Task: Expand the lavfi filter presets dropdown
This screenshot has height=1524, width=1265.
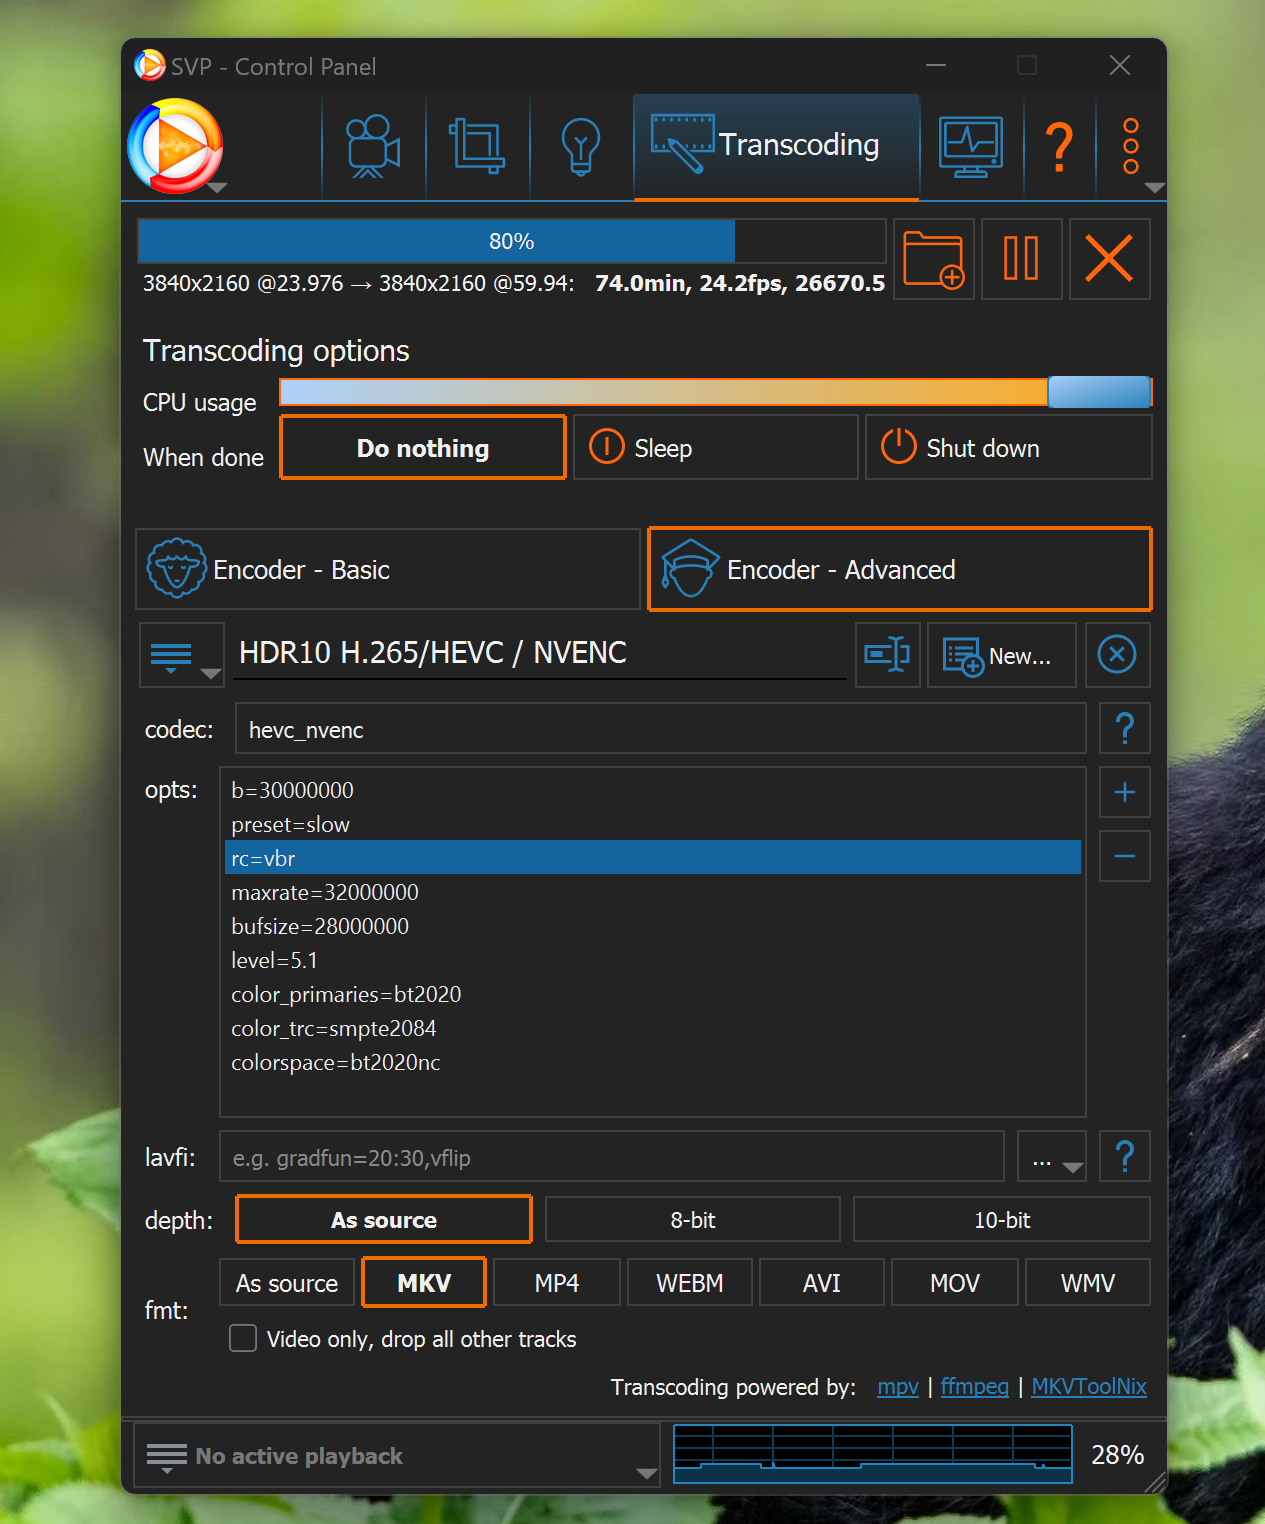Action: coord(1052,1158)
